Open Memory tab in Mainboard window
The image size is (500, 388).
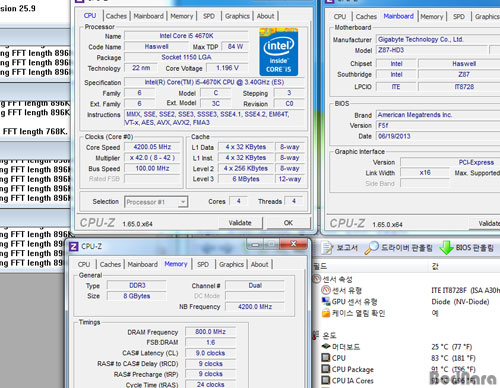[432, 16]
